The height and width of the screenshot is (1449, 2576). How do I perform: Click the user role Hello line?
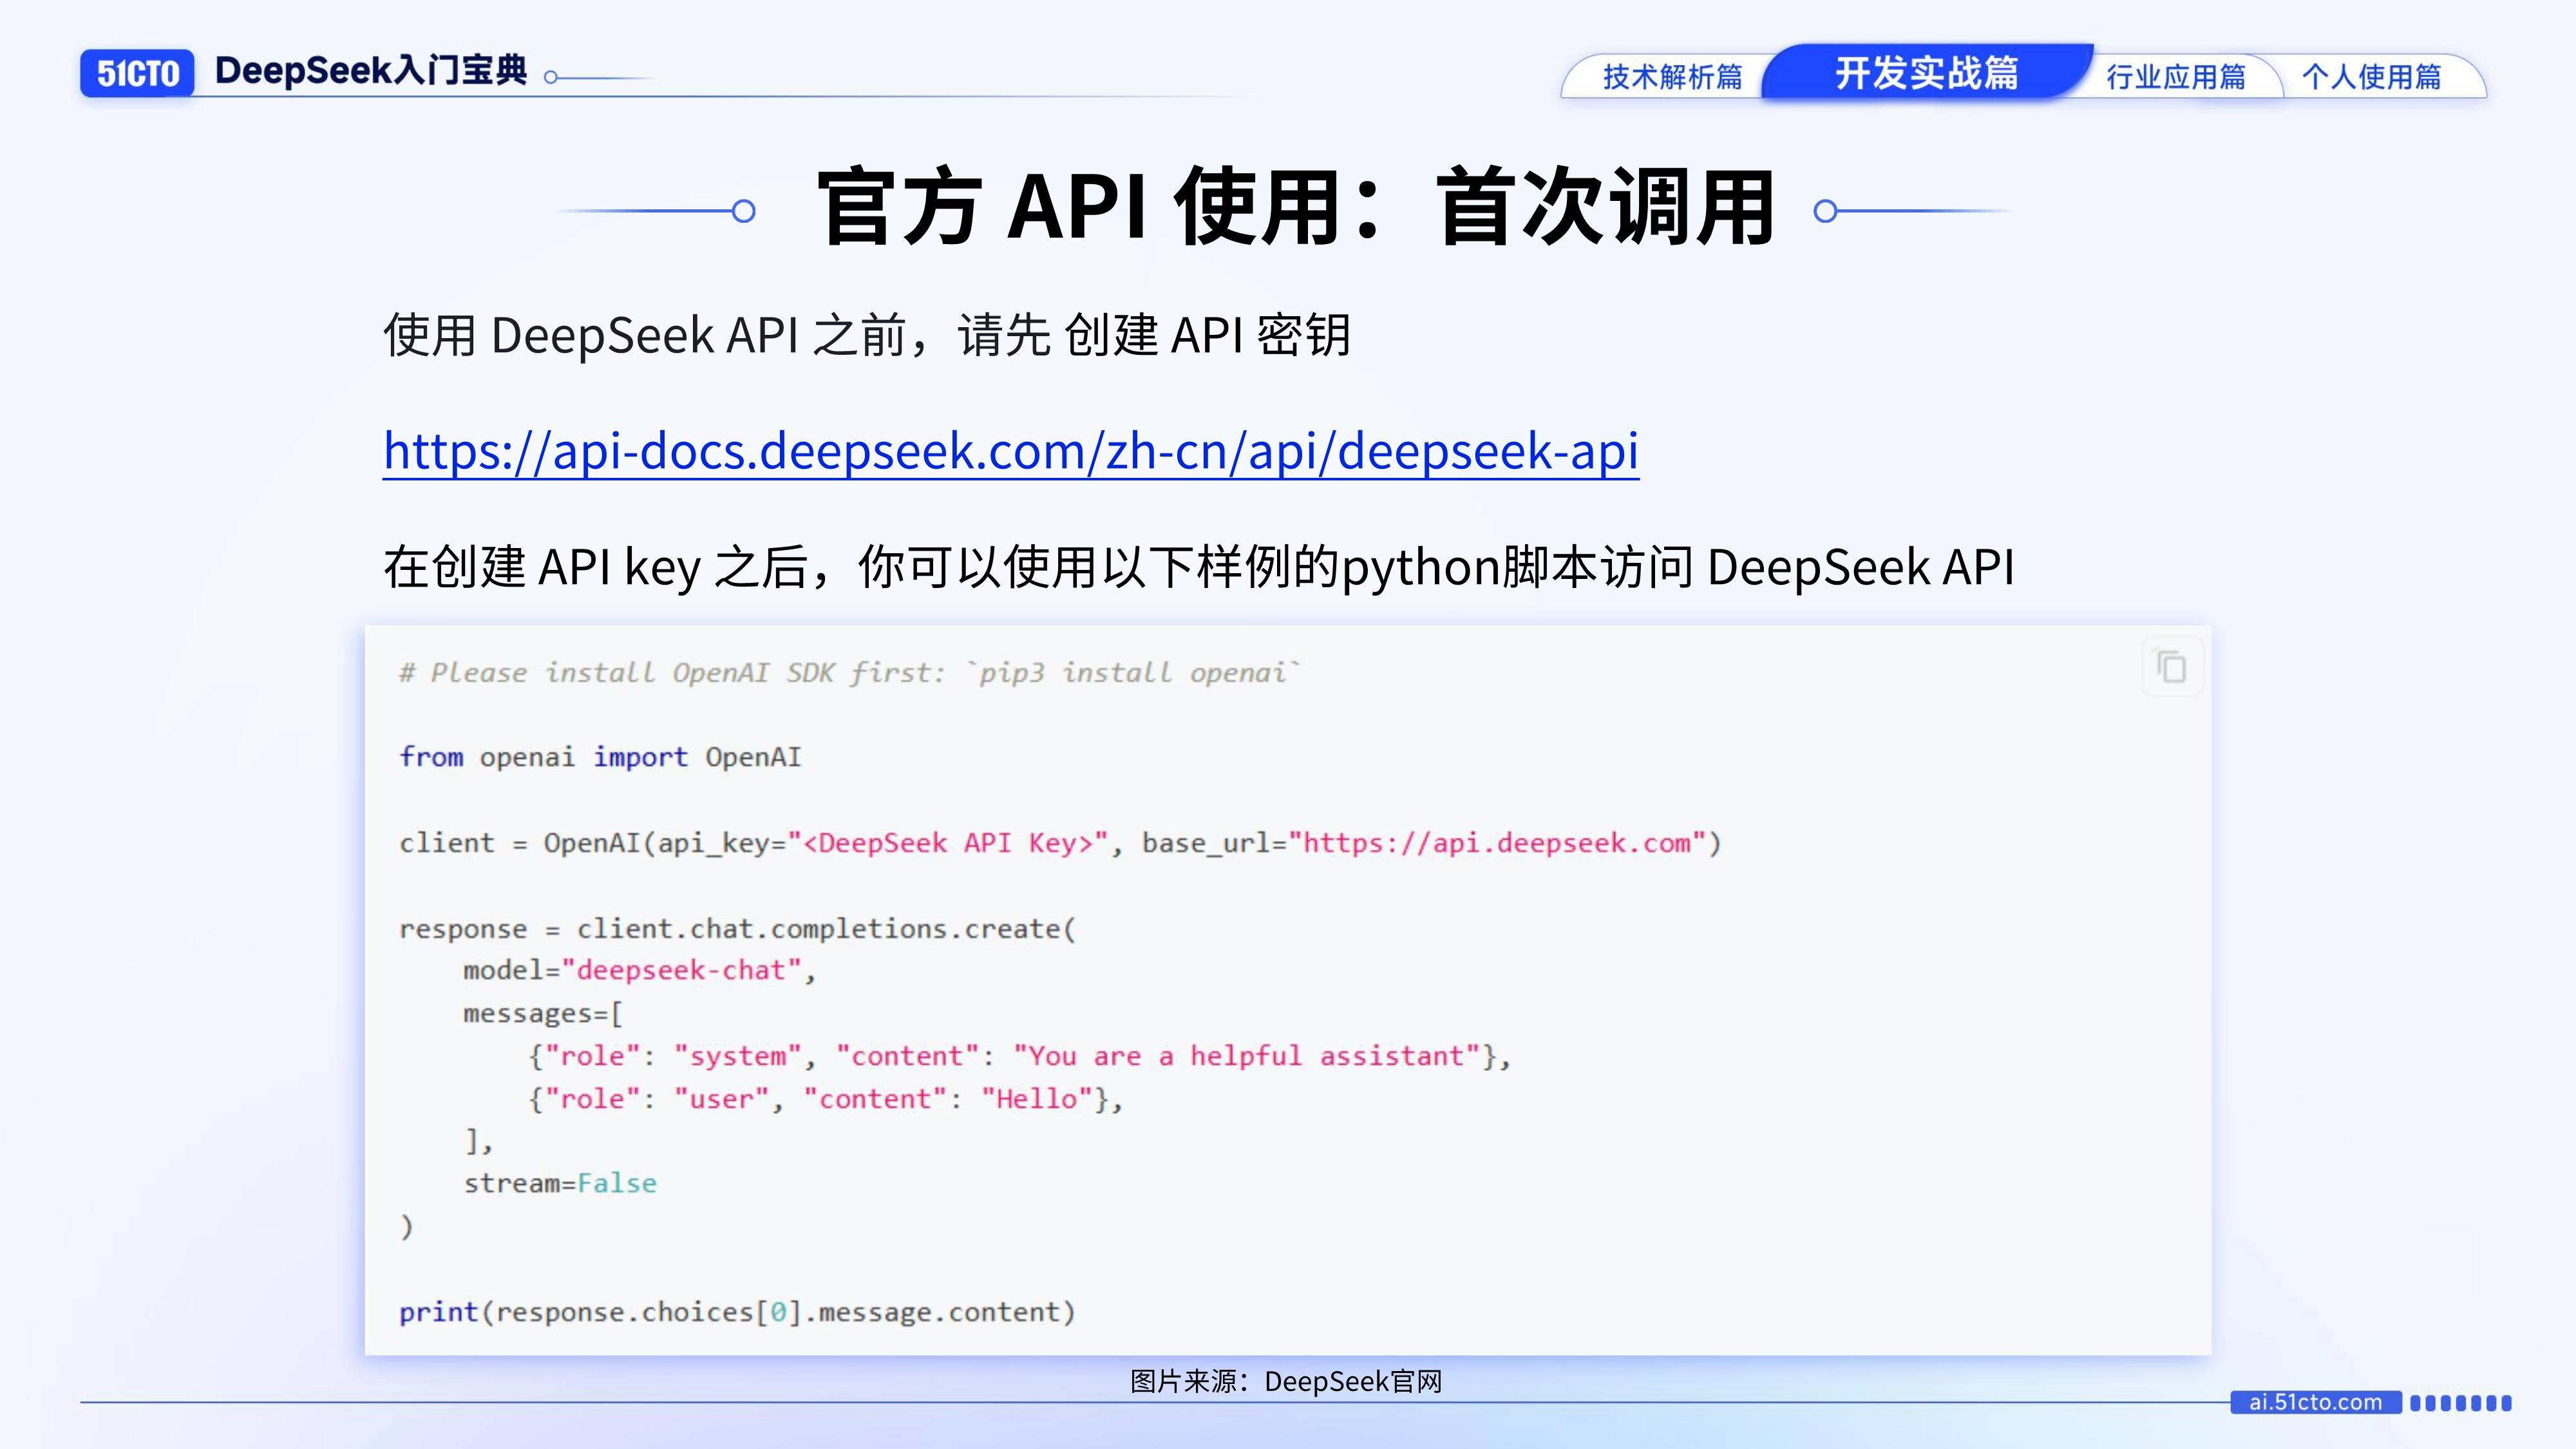point(826,1100)
